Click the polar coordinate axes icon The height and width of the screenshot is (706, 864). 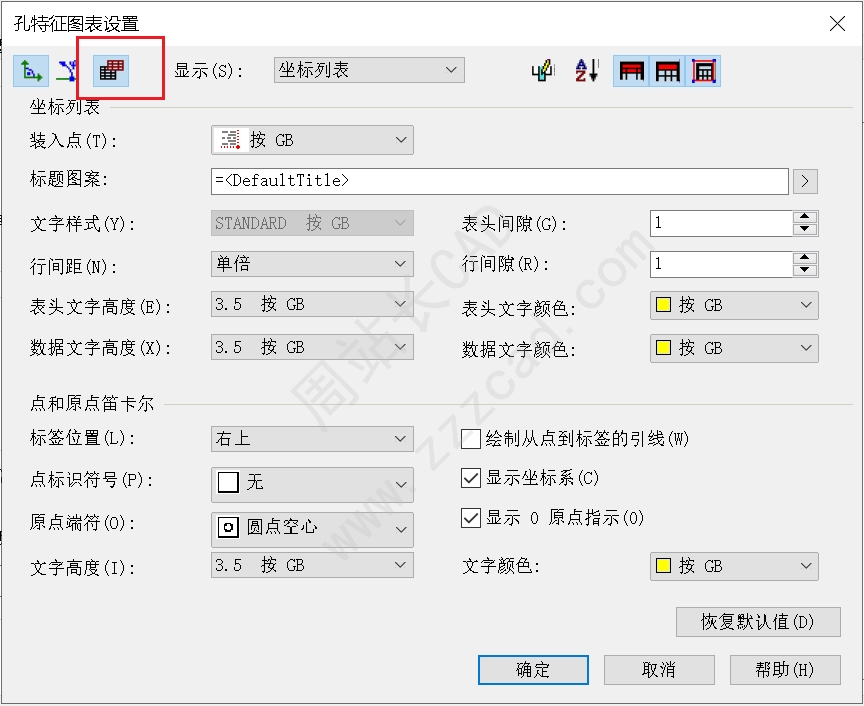coord(67,71)
